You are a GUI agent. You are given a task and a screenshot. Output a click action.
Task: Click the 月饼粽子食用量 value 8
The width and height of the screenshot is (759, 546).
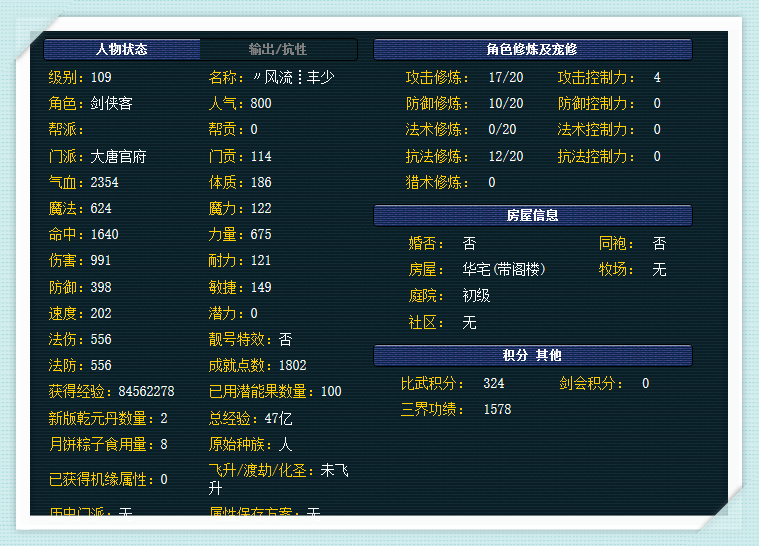coord(164,445)
